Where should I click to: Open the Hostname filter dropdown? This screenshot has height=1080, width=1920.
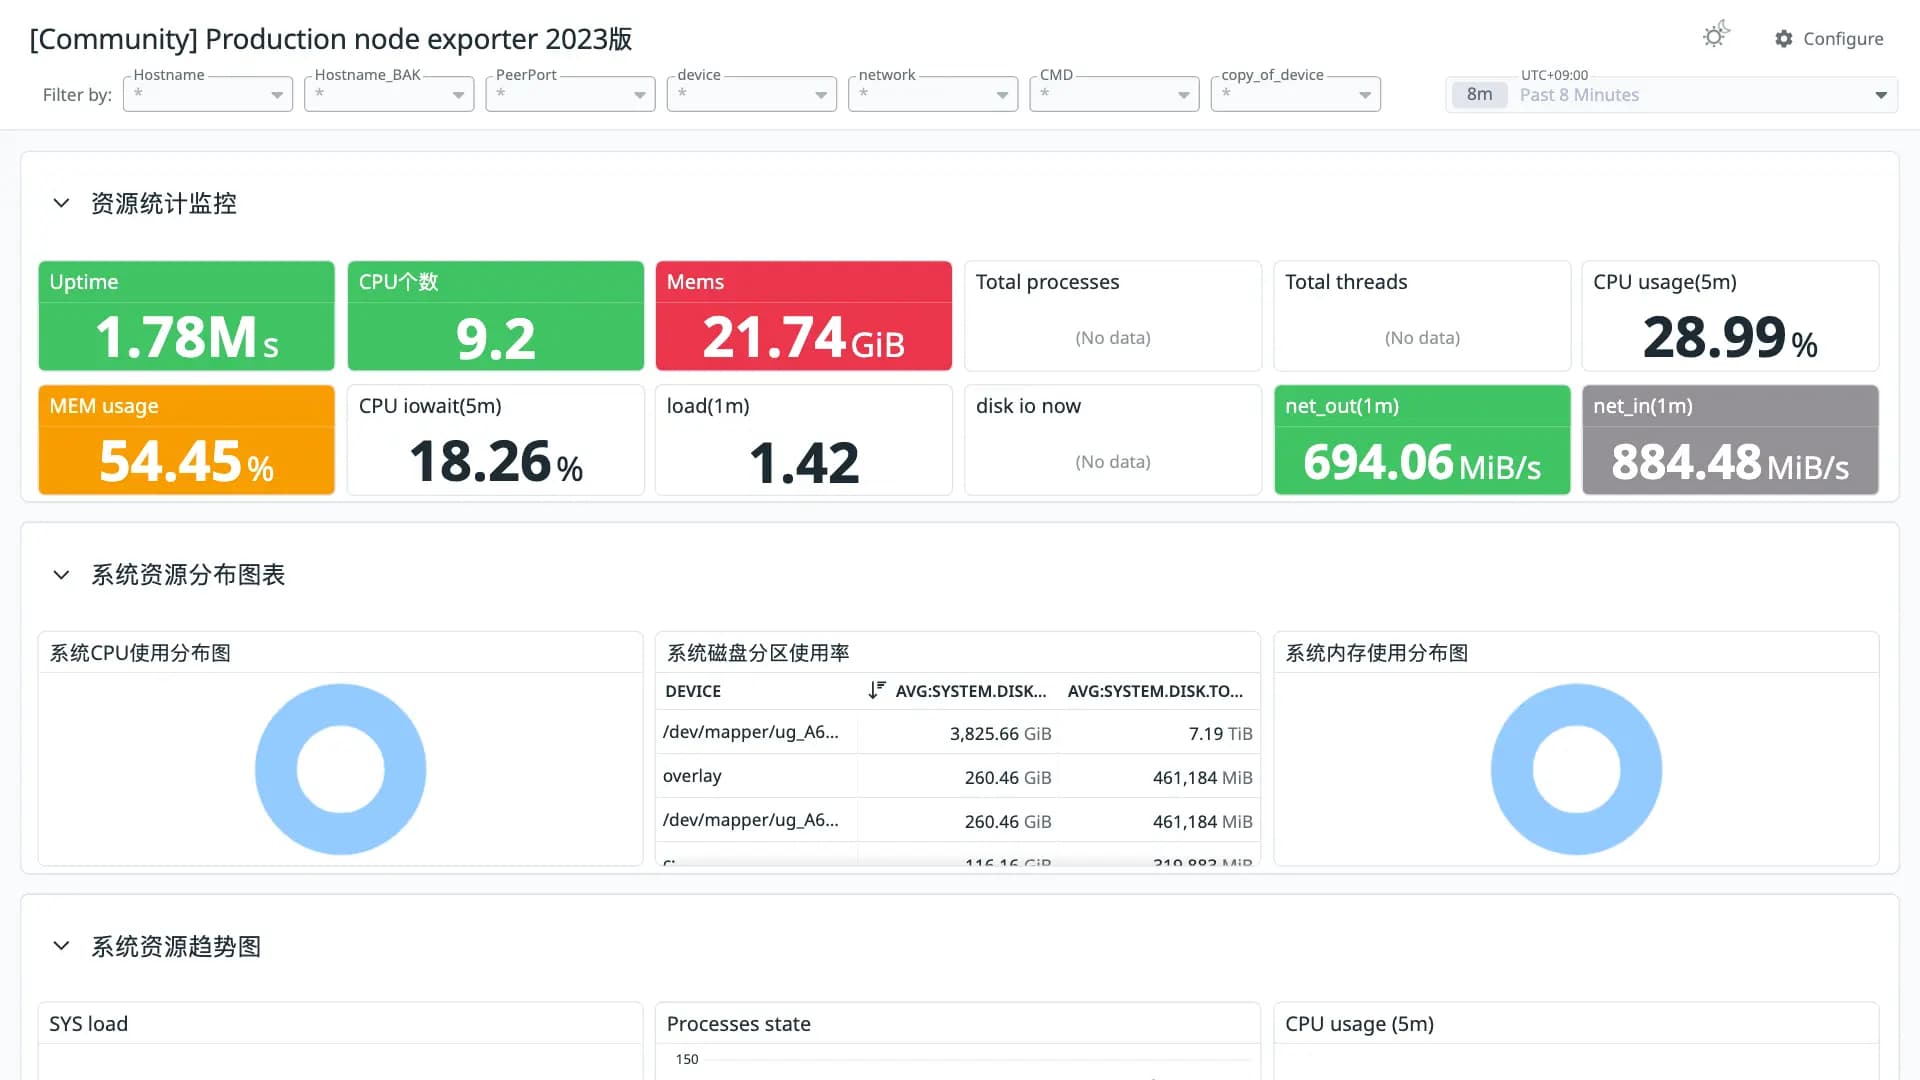click(x=207, y=94)
